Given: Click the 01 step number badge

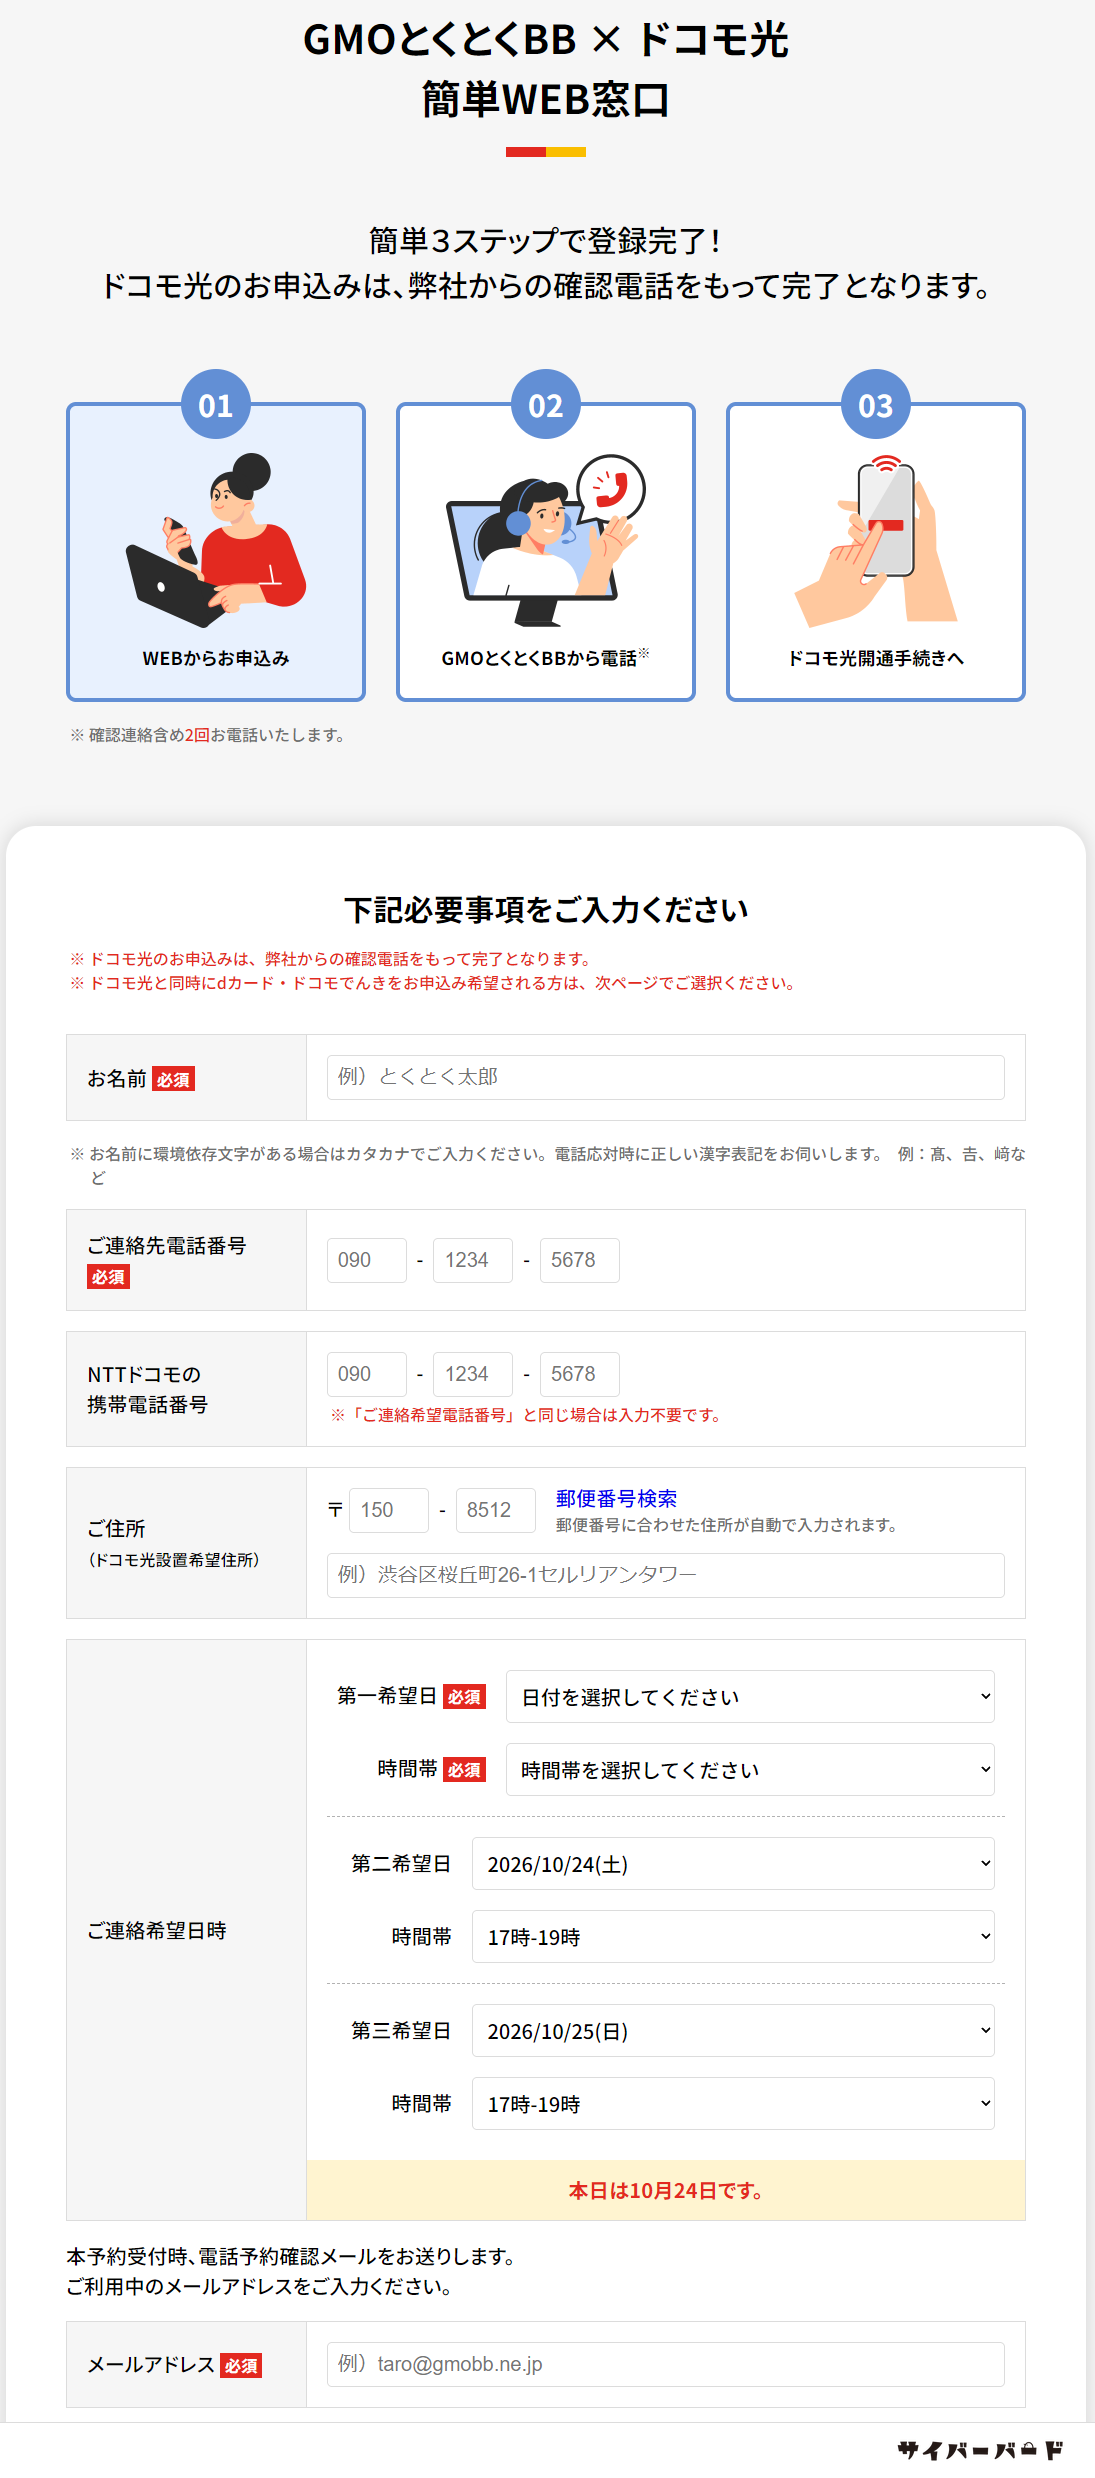Looking at the screenshot, I should tap(216, 404).
